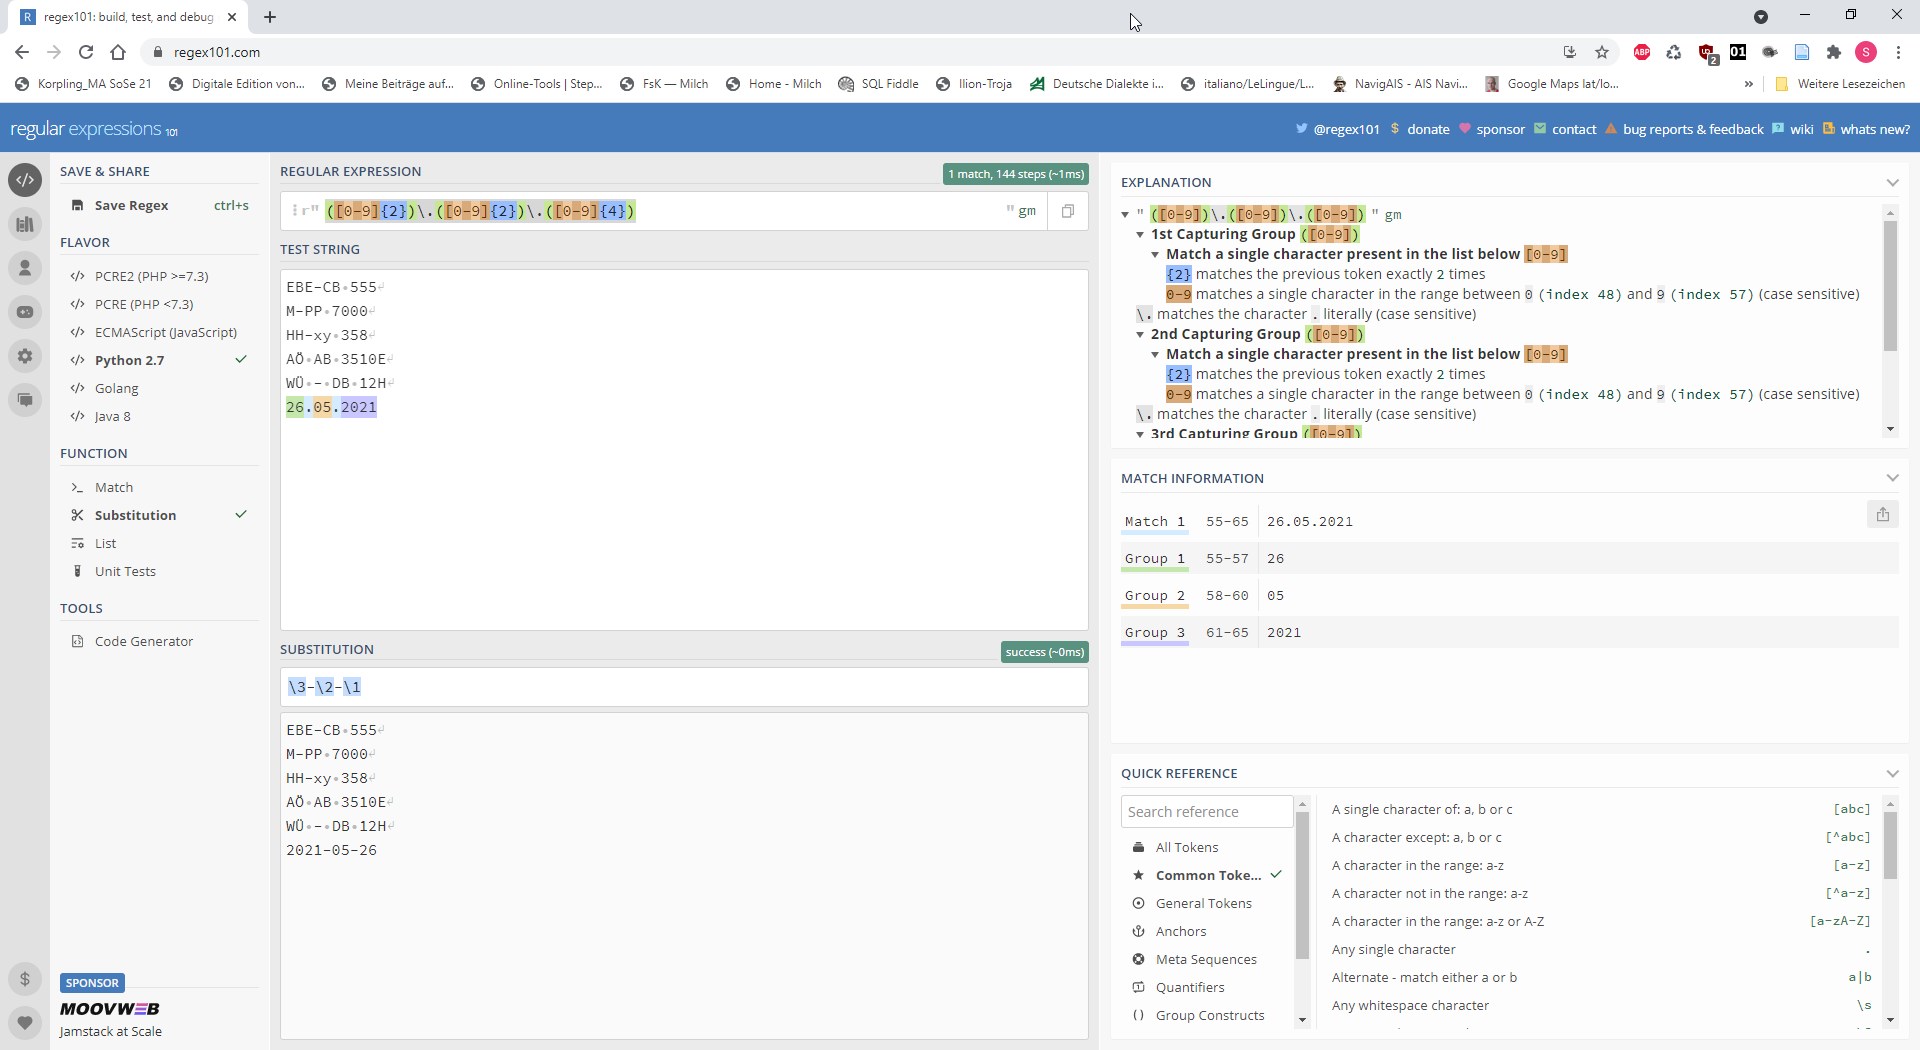Click quick reference token list scrollbar

(x=1890, y=845)
